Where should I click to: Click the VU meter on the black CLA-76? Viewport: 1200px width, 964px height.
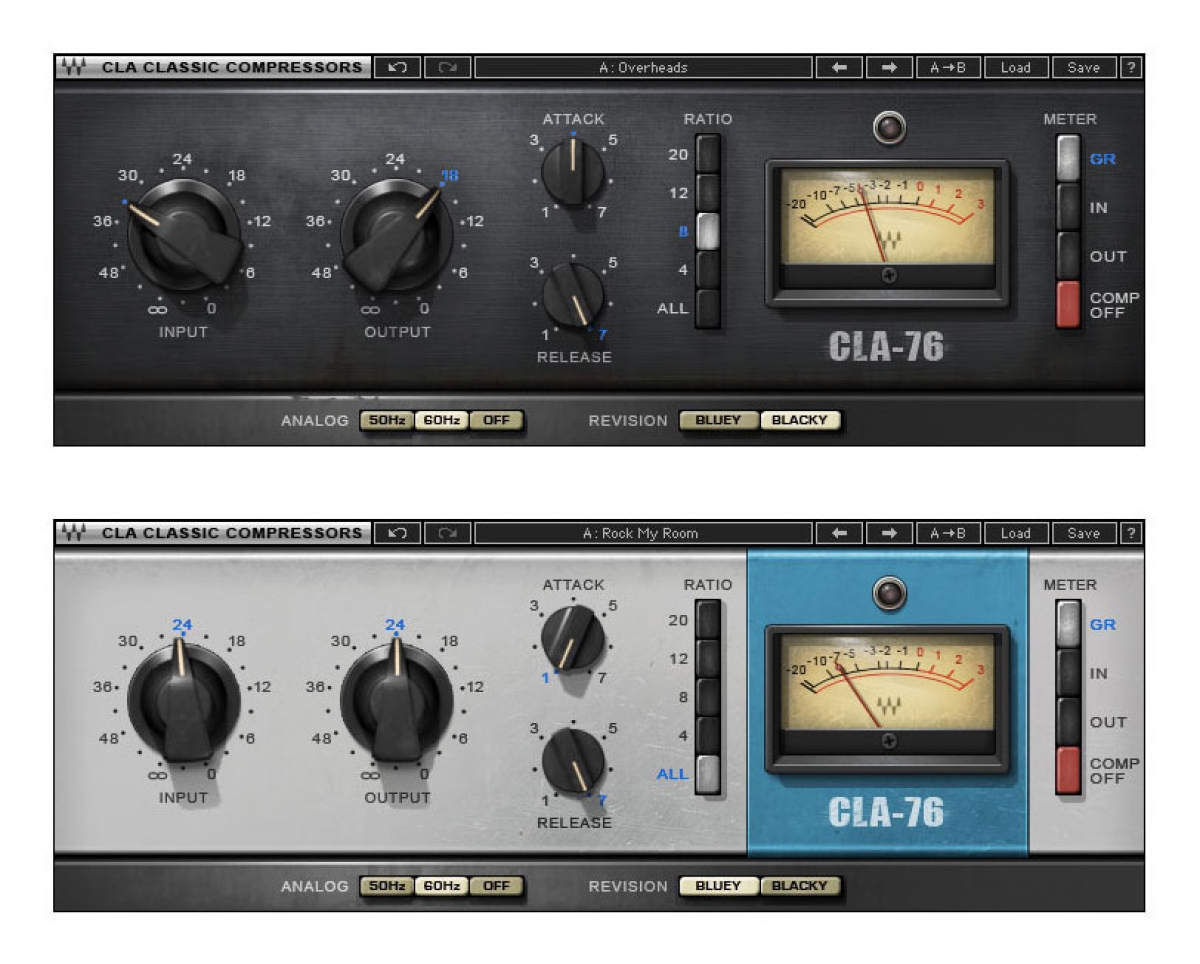[888, 233]
